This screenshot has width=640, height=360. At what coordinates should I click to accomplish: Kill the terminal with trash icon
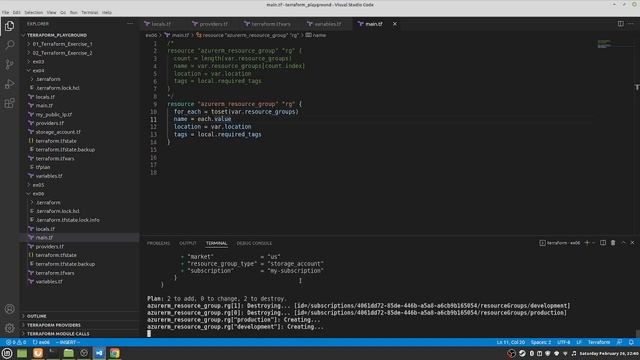(613, 243)
